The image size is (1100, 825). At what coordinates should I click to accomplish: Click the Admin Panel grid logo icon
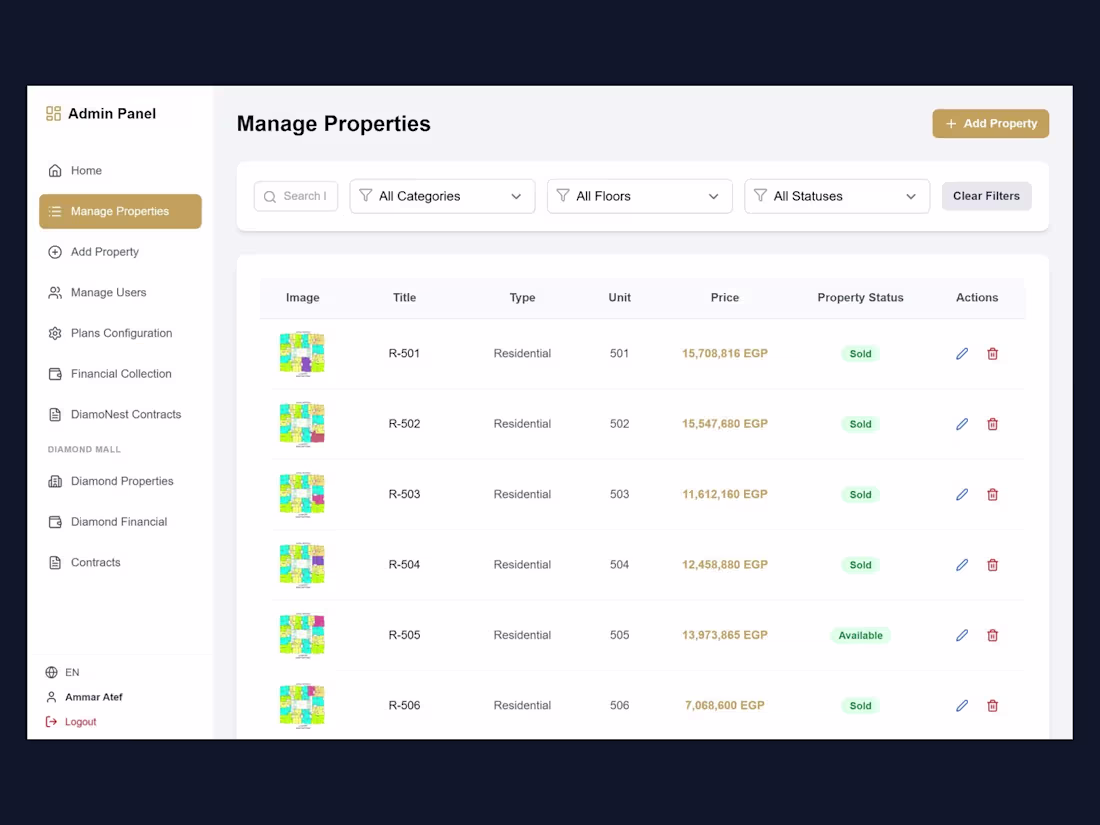53,114
